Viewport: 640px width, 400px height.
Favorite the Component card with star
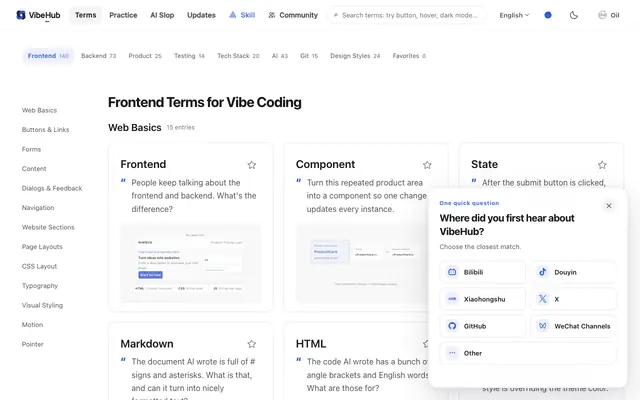tap(427, 165)
